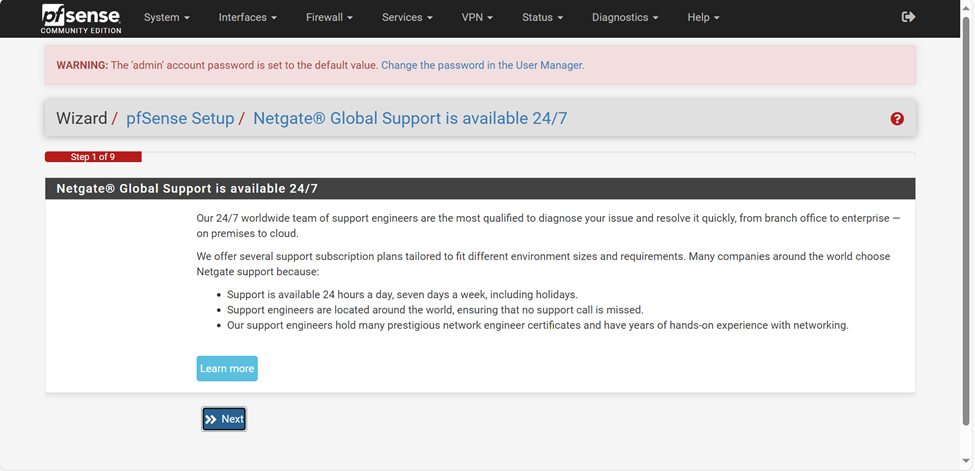Viewport: 975px width, 471px height.
Task: Expand the System dropdown menu
Action: pyautogui.click(x=166, y=18)
